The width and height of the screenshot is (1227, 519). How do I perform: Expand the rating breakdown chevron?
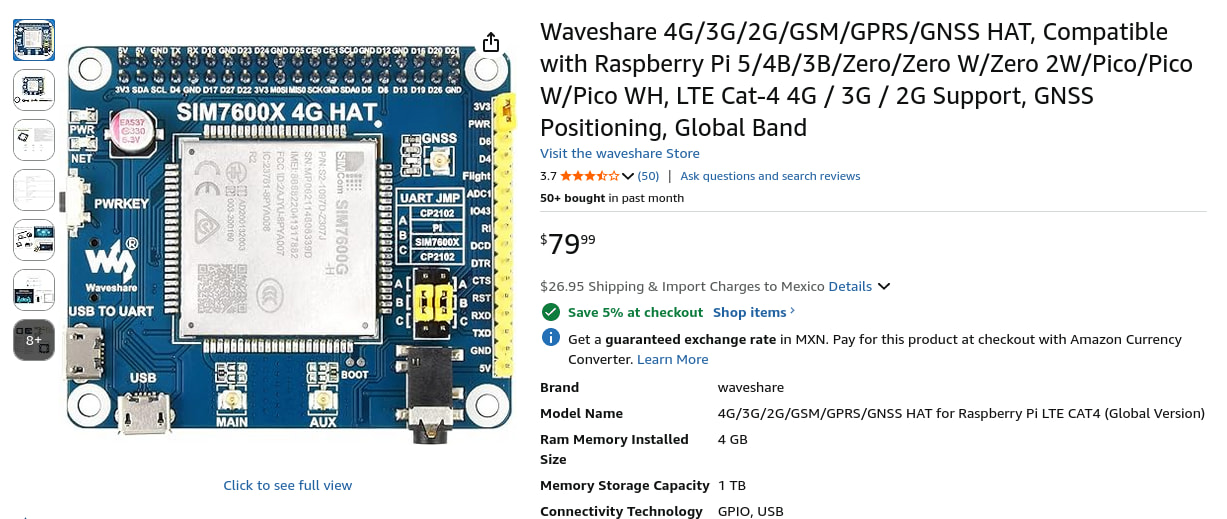pyautogui.click(x=628, y=176)
